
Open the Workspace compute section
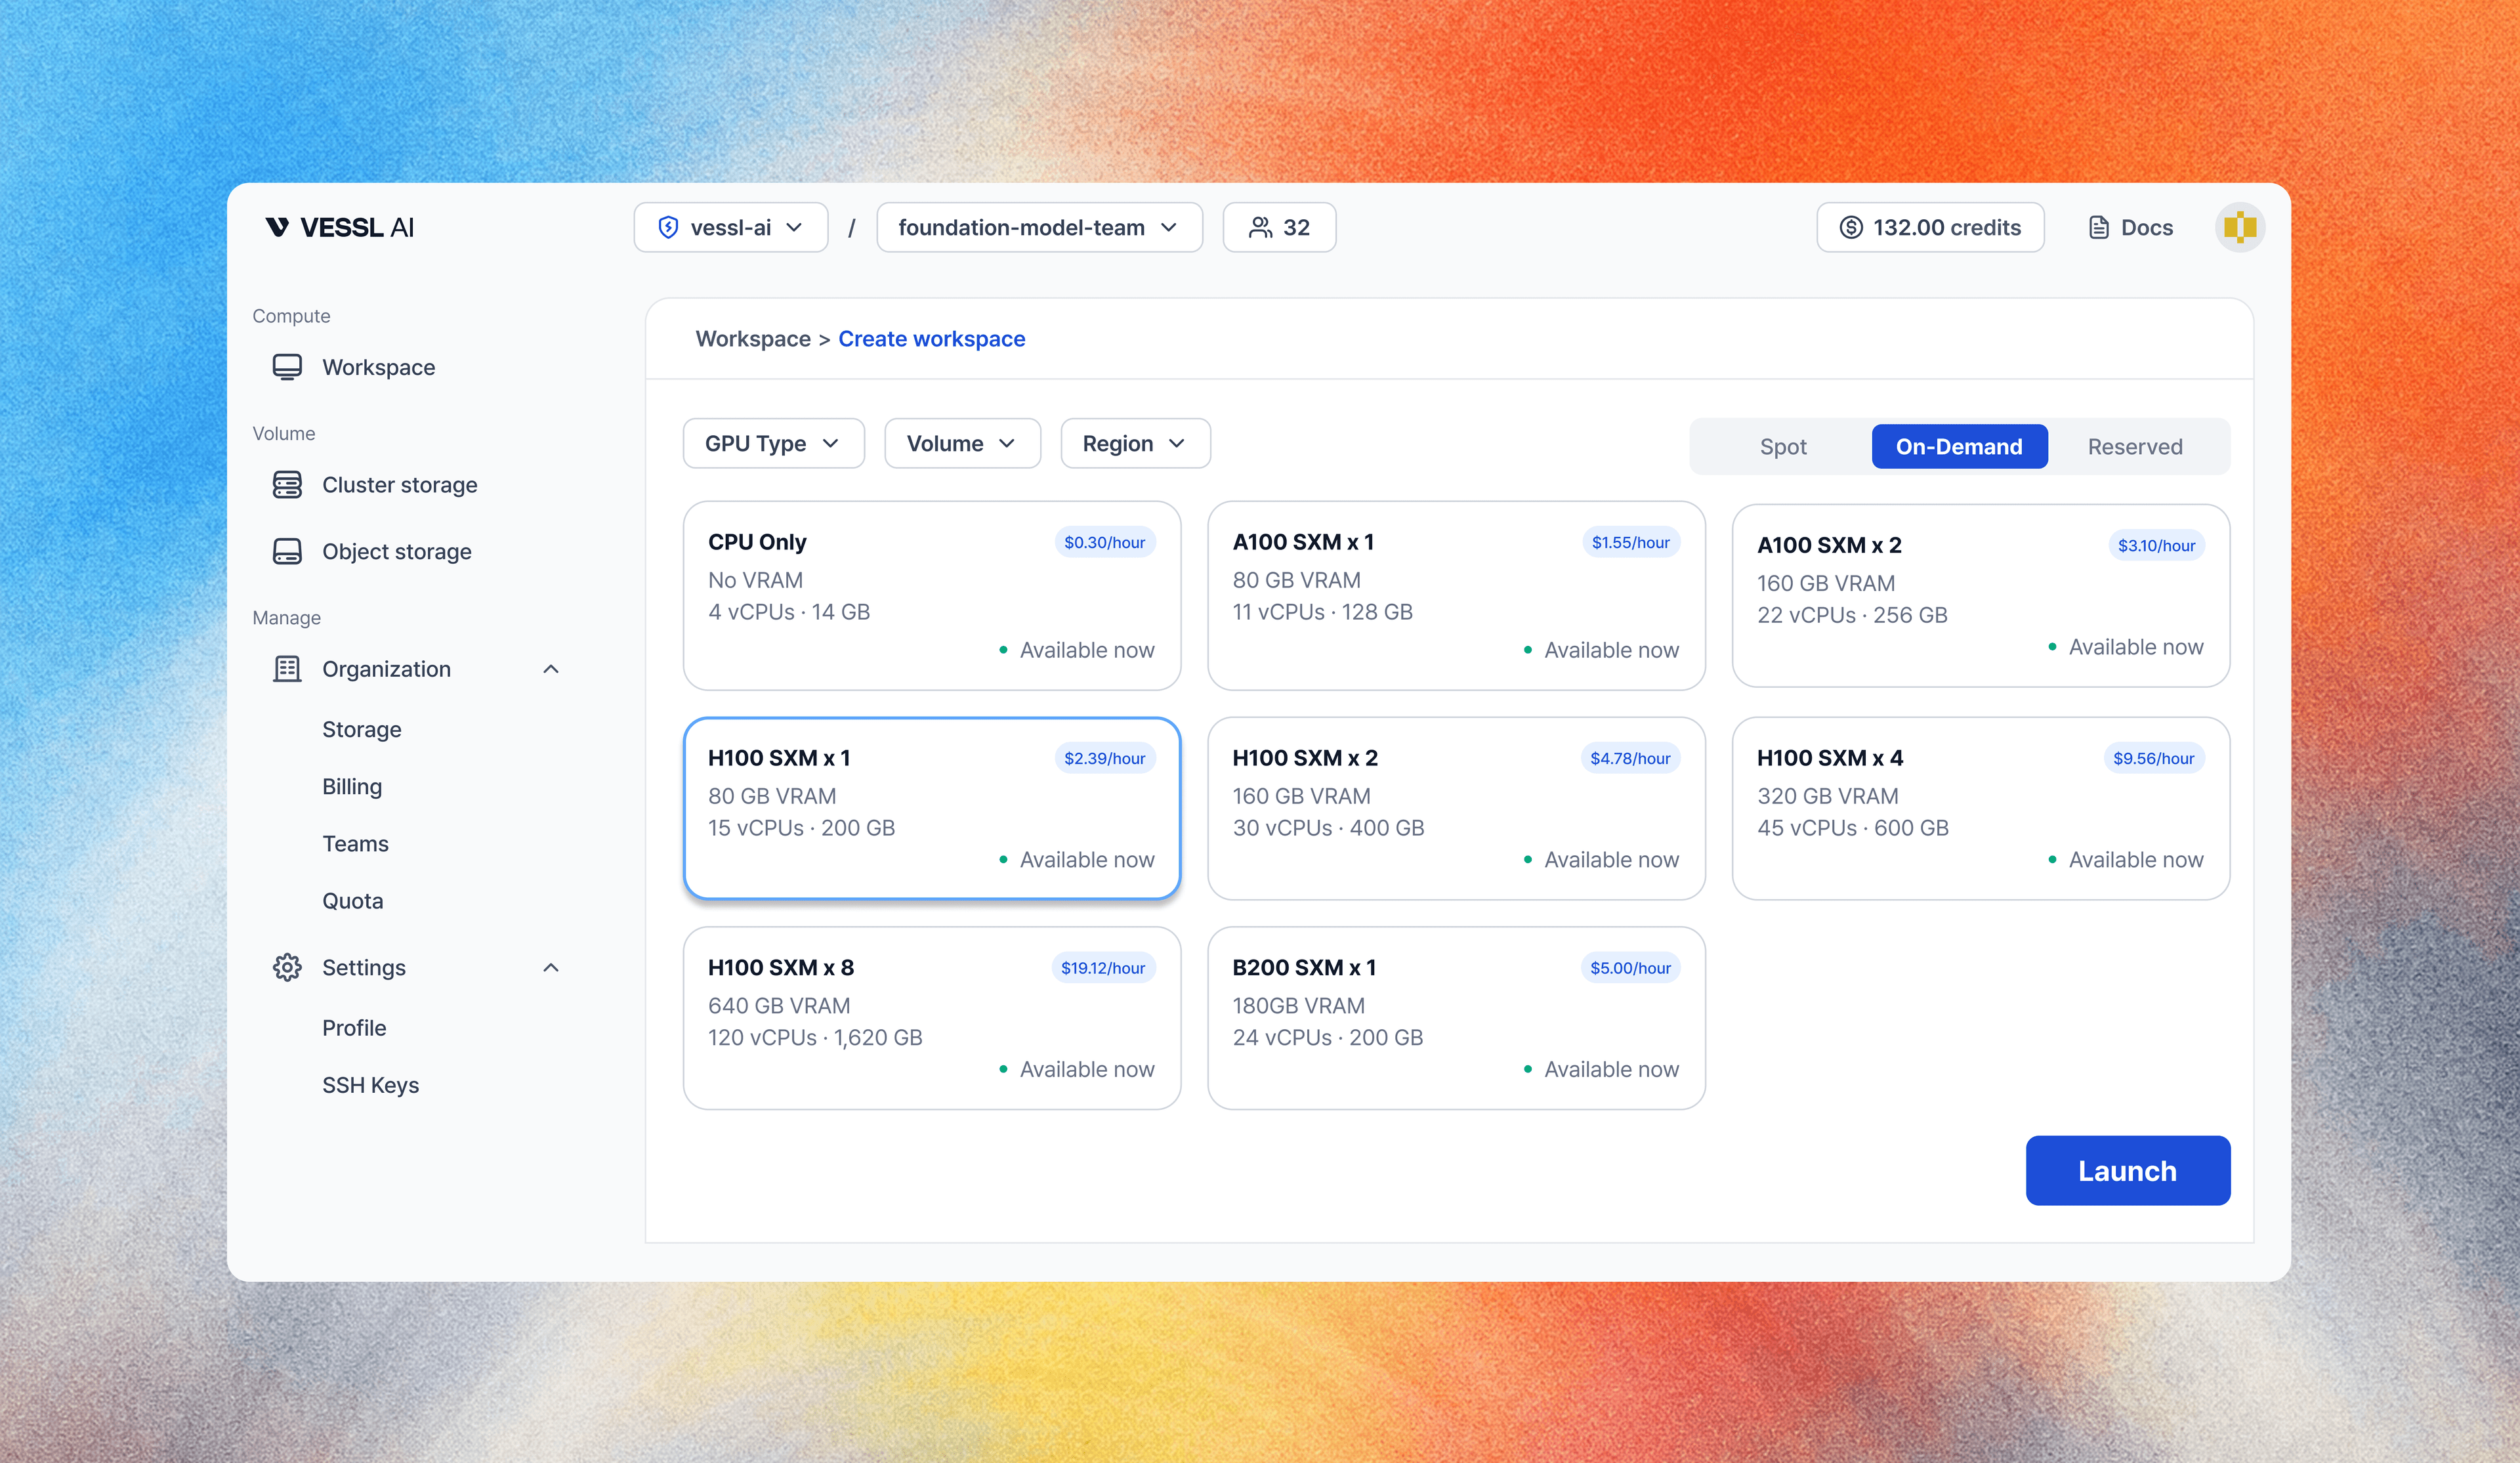pos(378,367)
